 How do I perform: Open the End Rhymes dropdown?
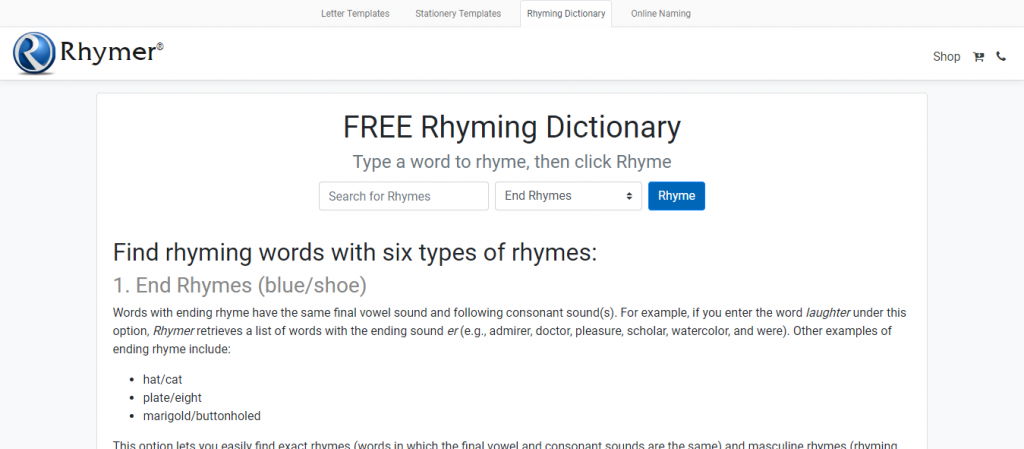click(568, 196)
